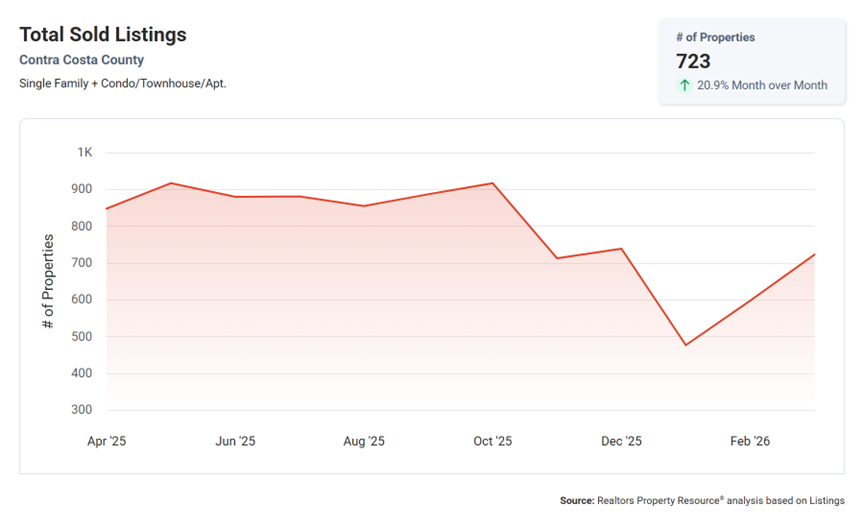Click the vertical '# of Properties' axis title
The image size is (864, 528).
48,282
